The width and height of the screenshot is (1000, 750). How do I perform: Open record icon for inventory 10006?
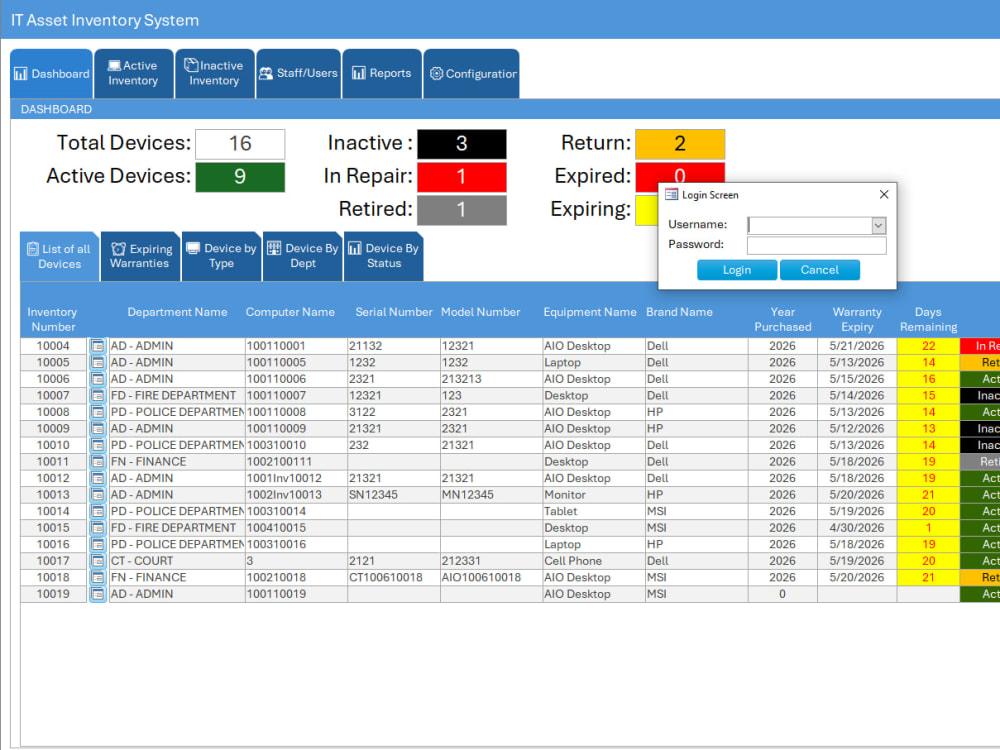pos(97,379)
